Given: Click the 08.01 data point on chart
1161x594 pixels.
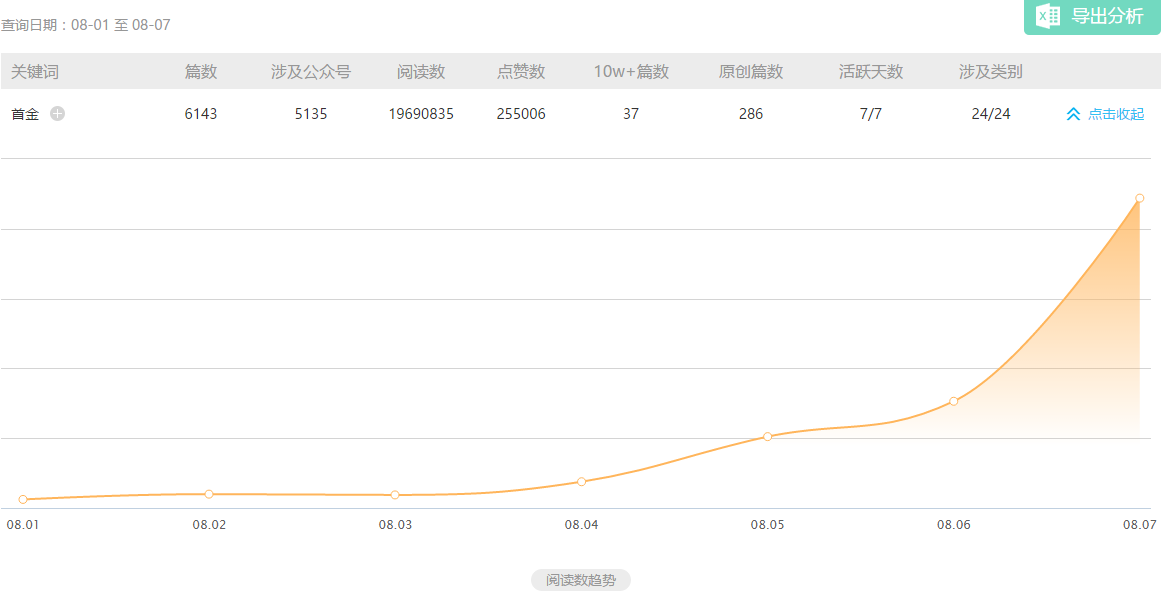Looking at the screenshot, I should point(23,499).
